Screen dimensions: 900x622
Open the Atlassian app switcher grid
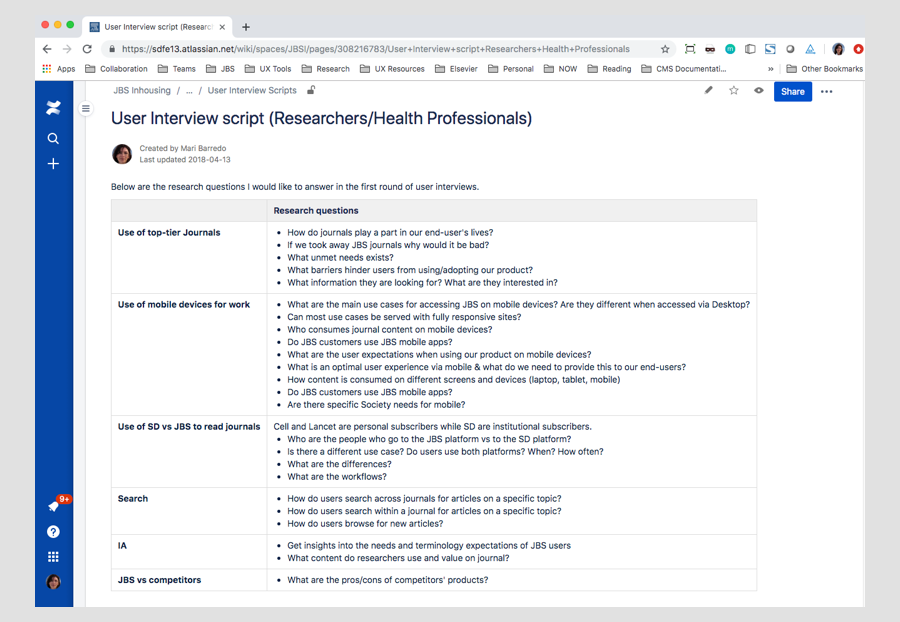point(53,556)
